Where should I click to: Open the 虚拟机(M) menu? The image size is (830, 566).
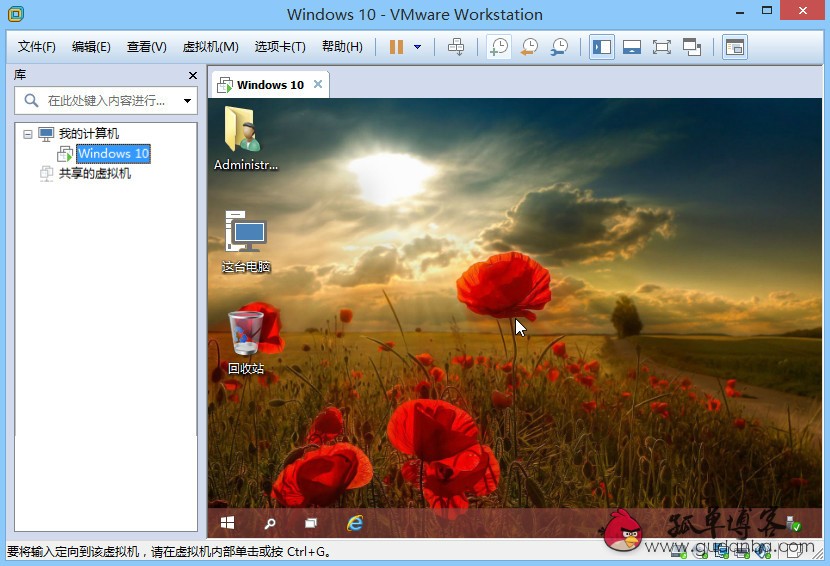pos(211,47)
